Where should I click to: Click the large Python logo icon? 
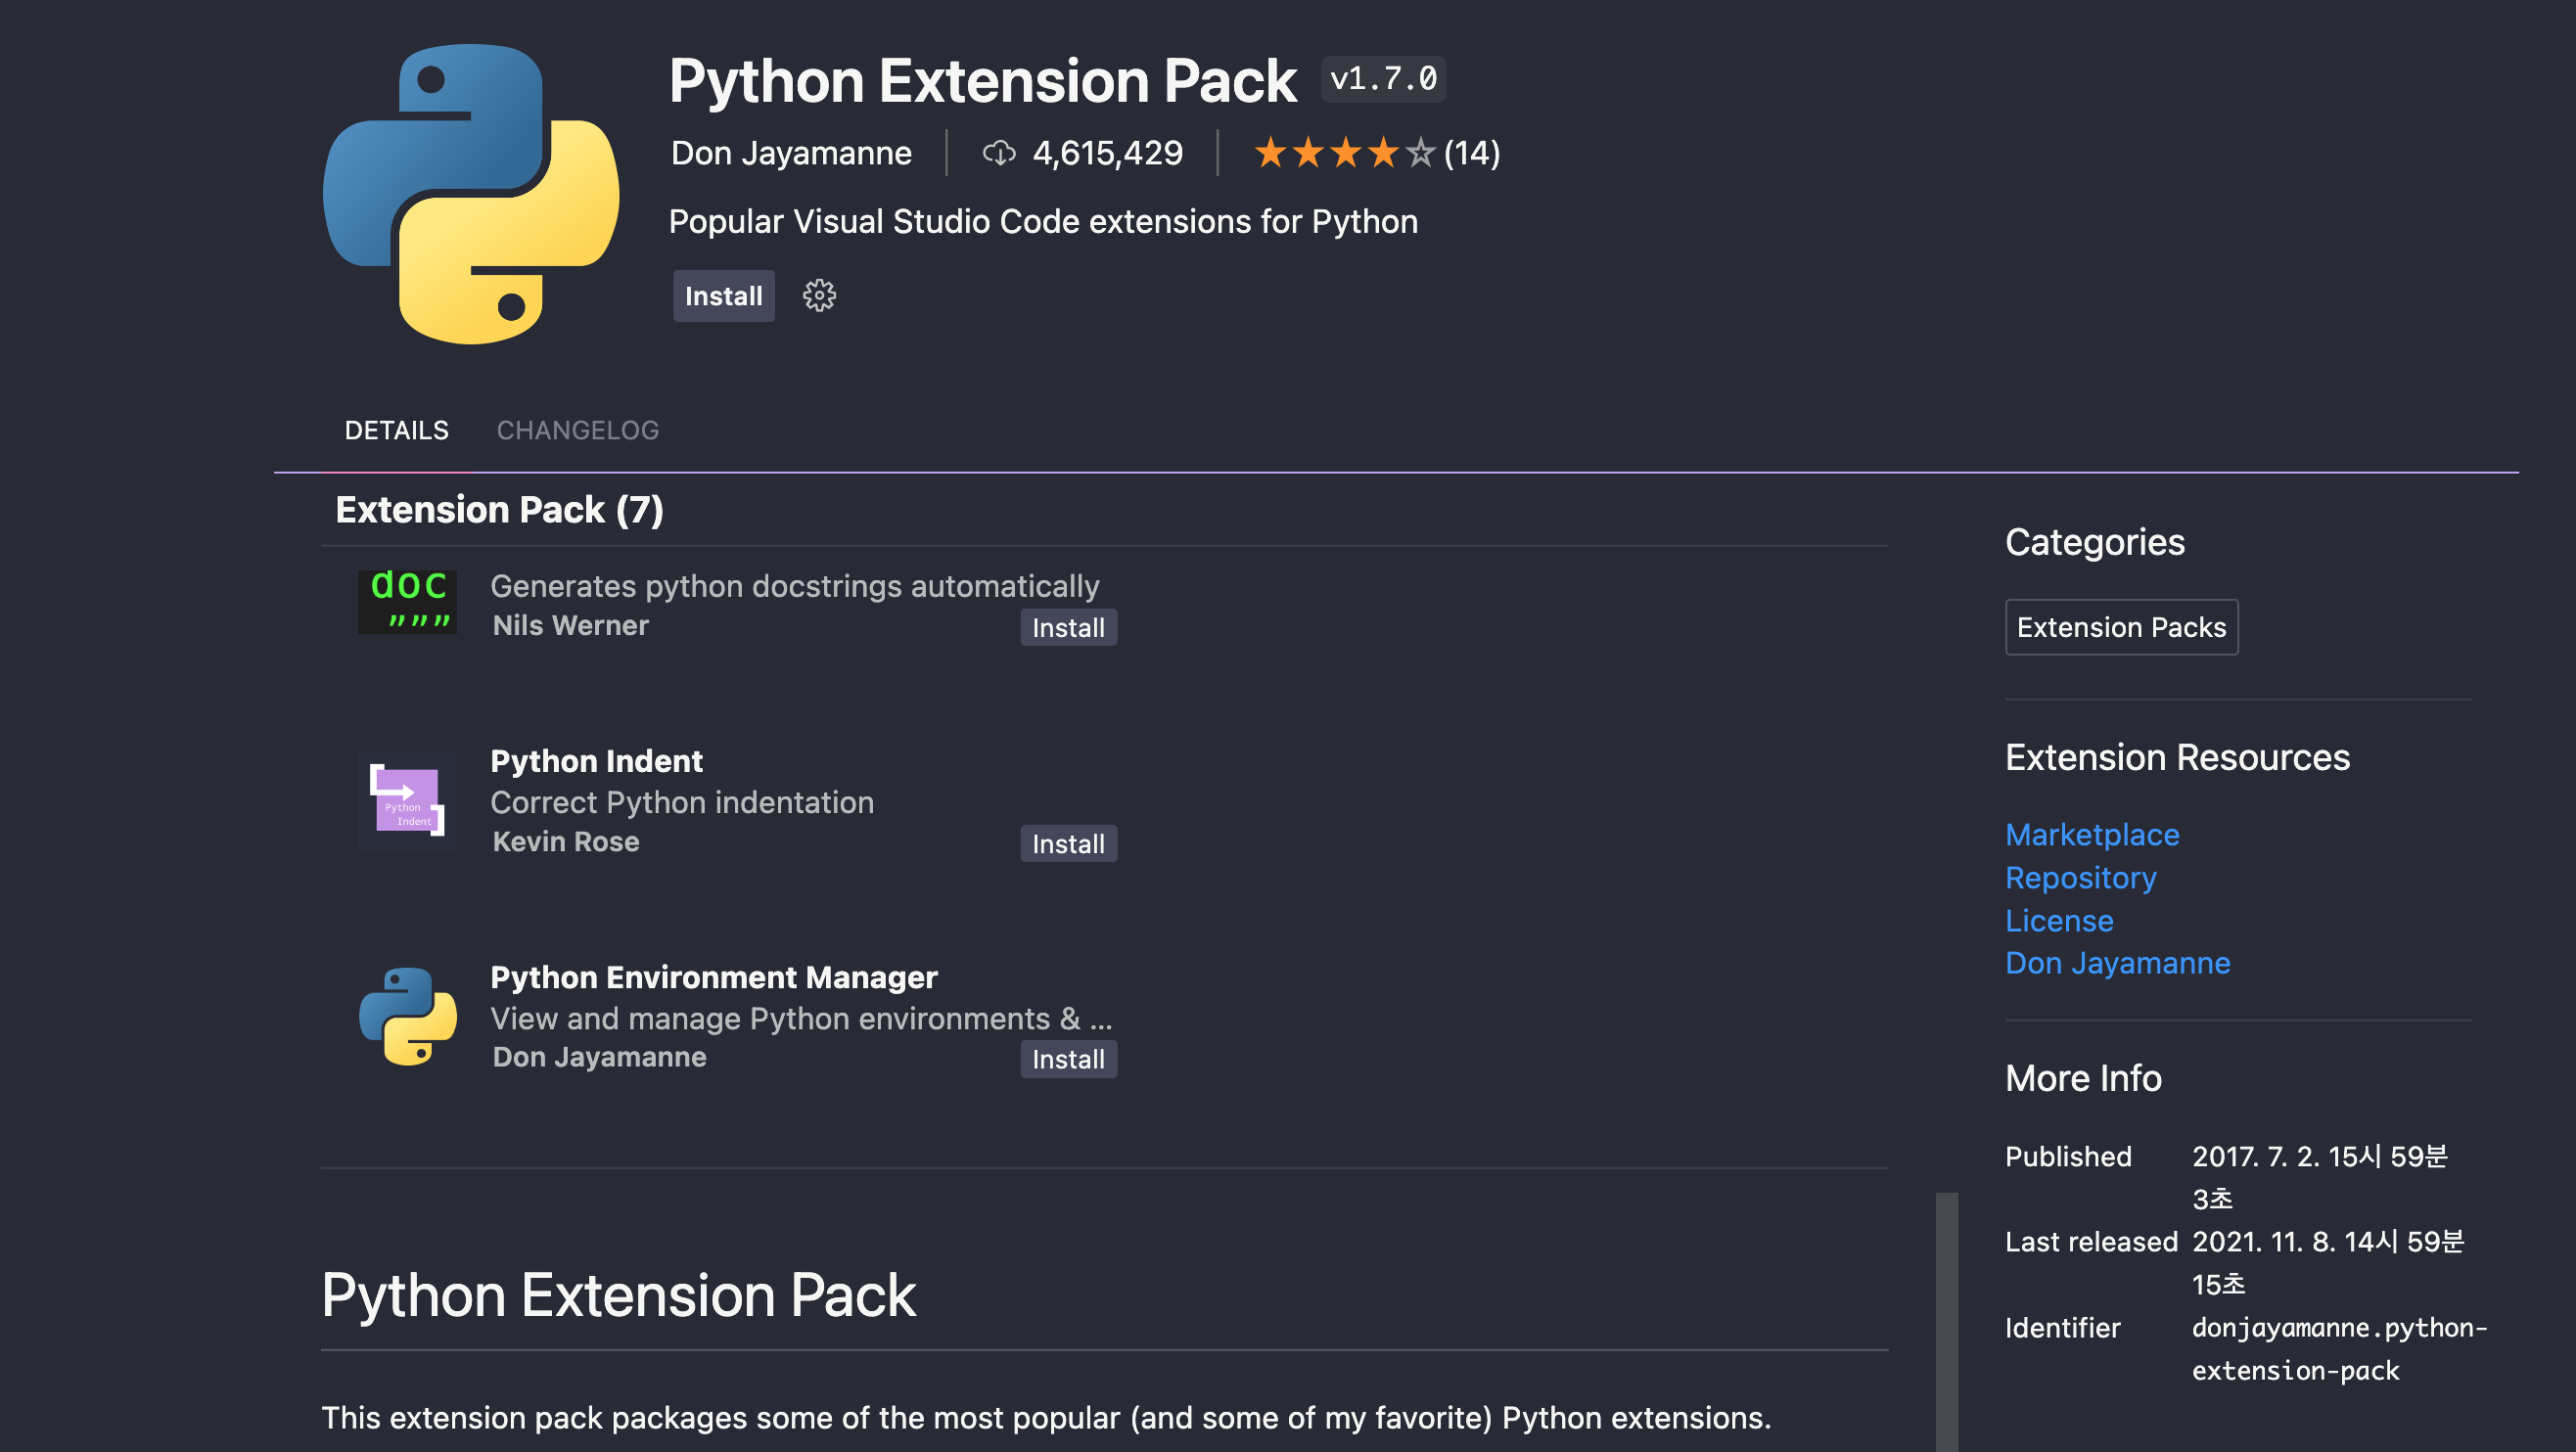471,194
